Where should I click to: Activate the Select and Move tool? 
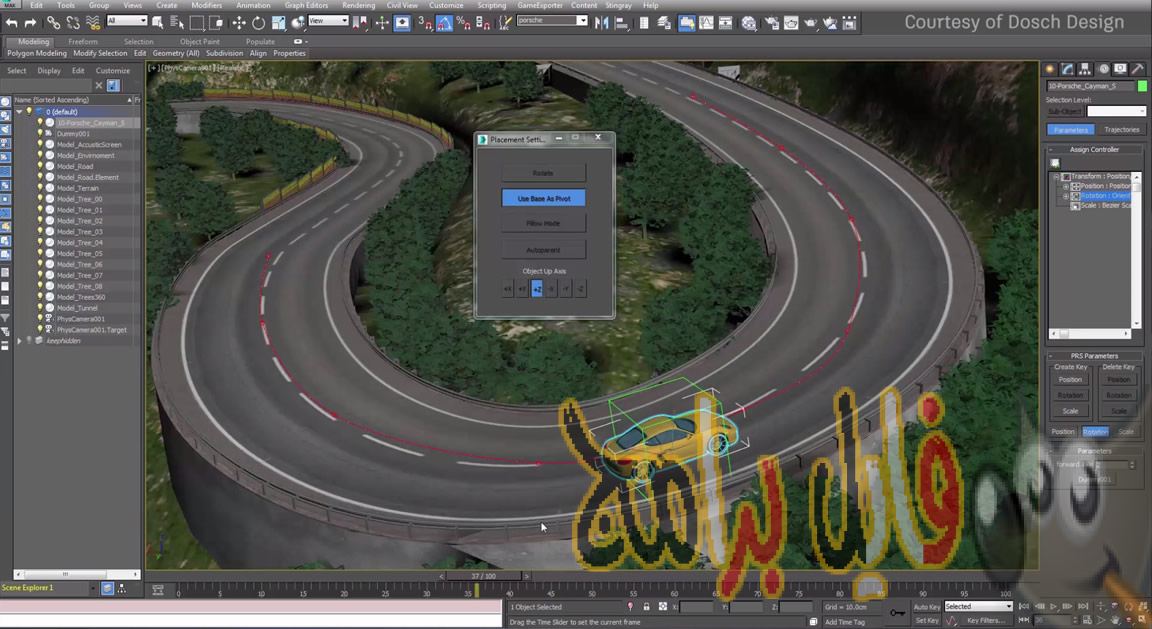click(x=239, y=23)
